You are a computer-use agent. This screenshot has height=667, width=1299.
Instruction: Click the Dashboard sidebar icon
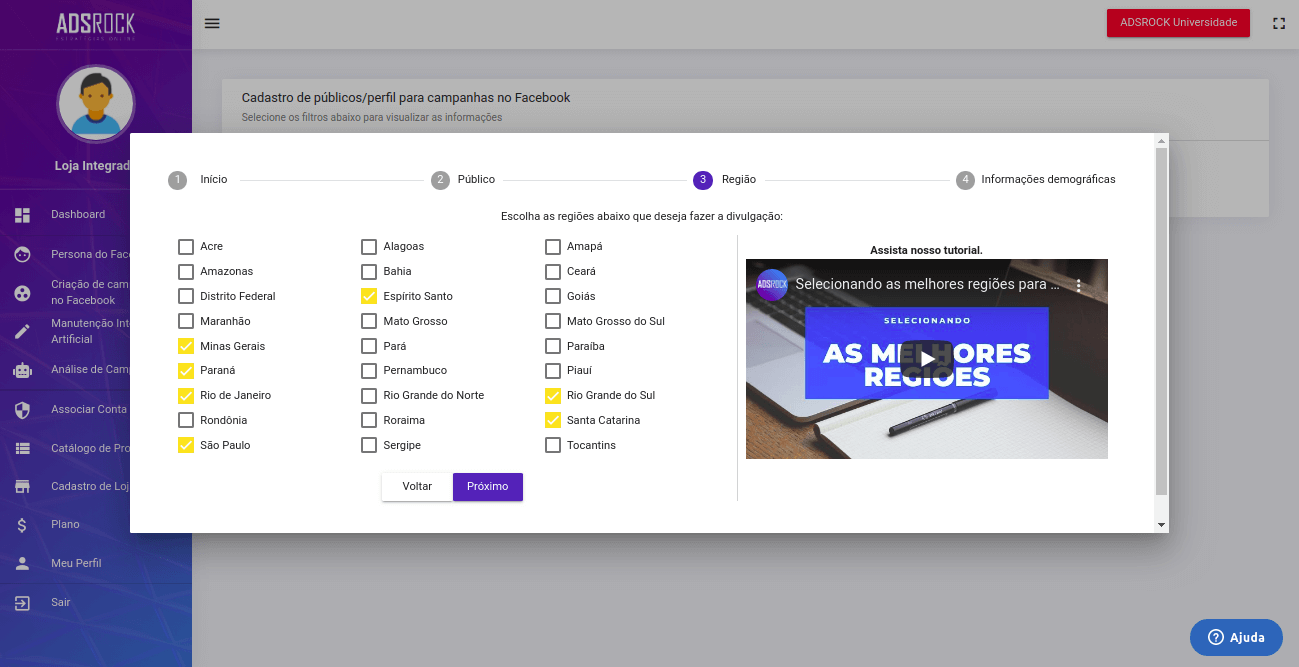pos(22,215)
